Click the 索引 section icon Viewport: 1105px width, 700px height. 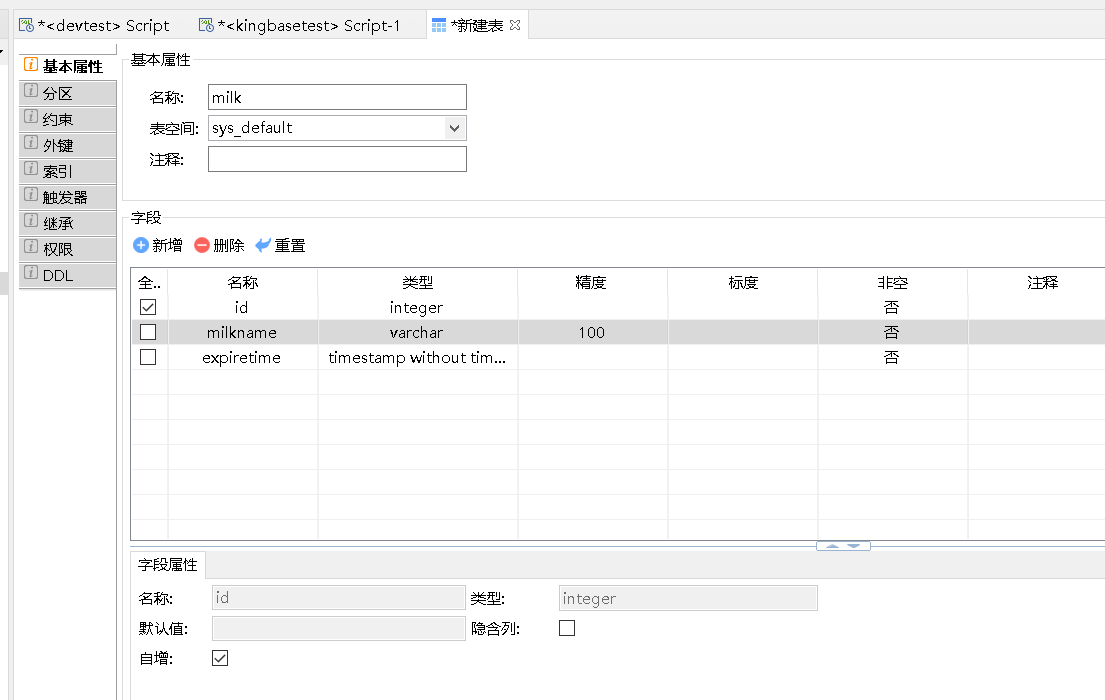31,170
